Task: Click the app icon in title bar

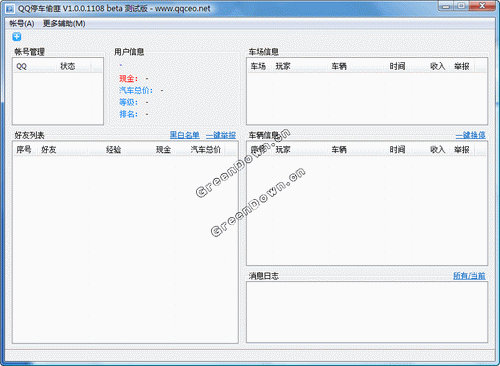Action: click(x=10, y=9)
